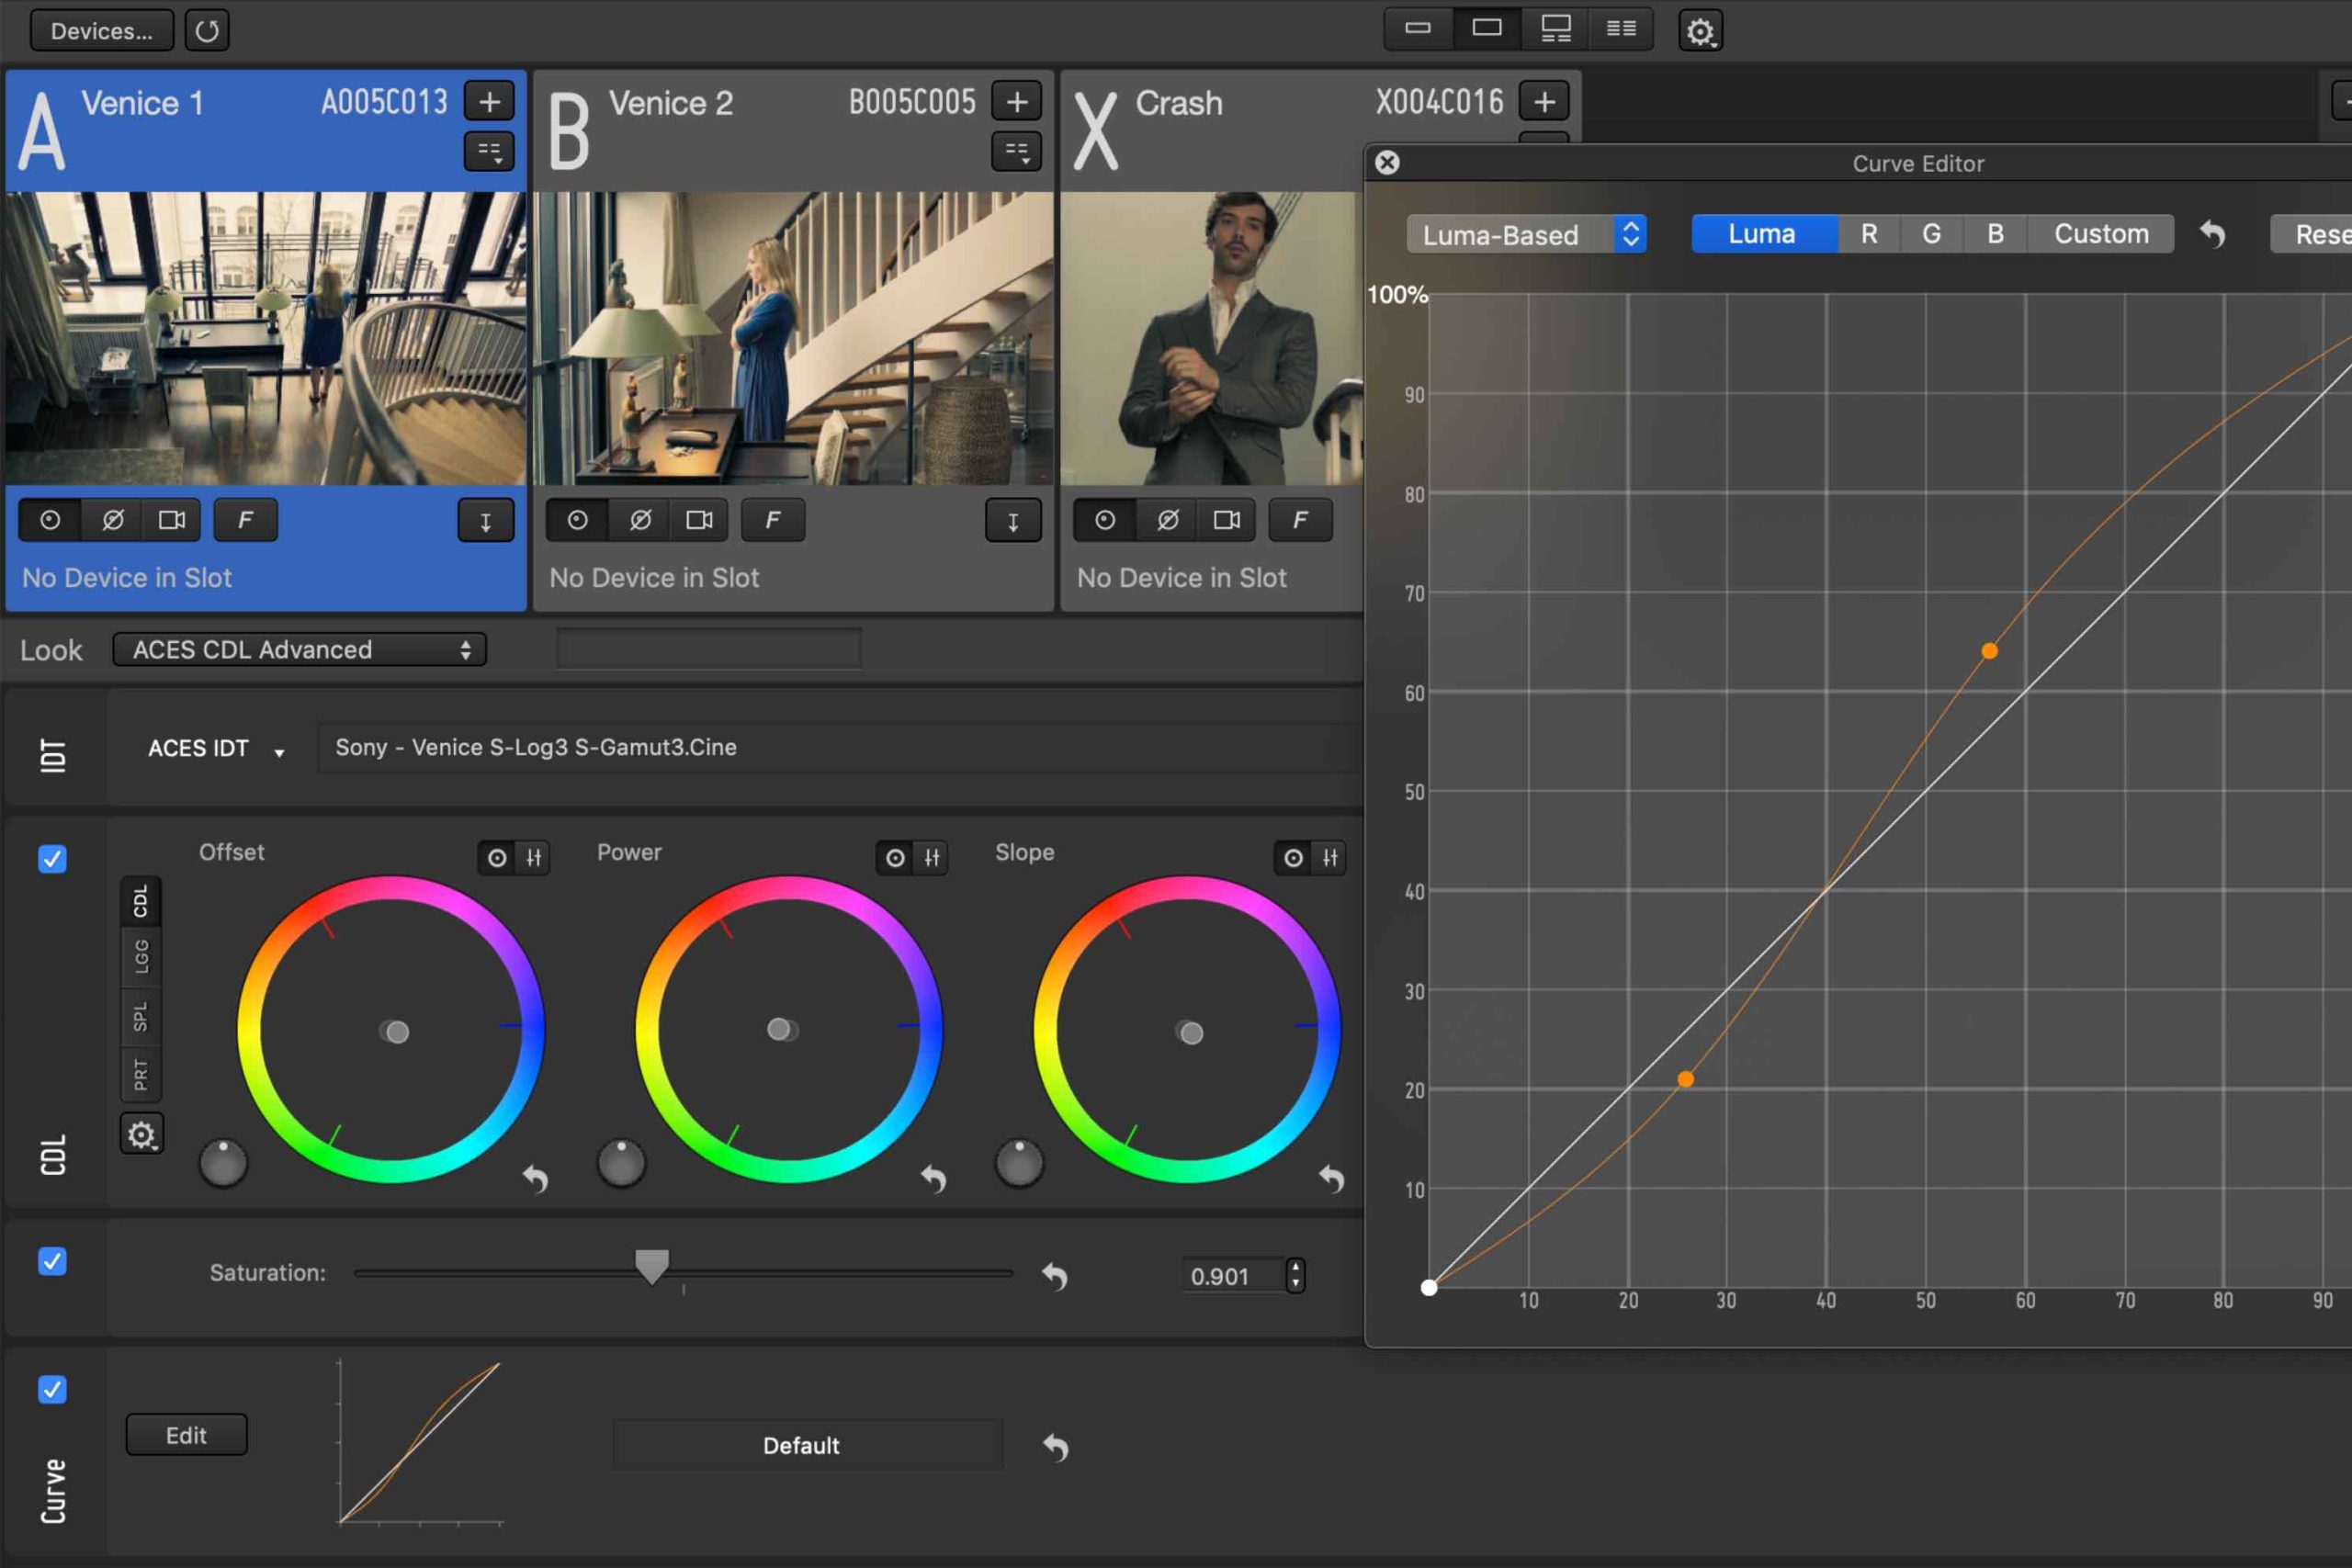Image resolution: width=2352 pixels, height=1568 pixels.
Task: Open the Look ACES CDL Advanced dropdown
Action: tap(299, 650)
